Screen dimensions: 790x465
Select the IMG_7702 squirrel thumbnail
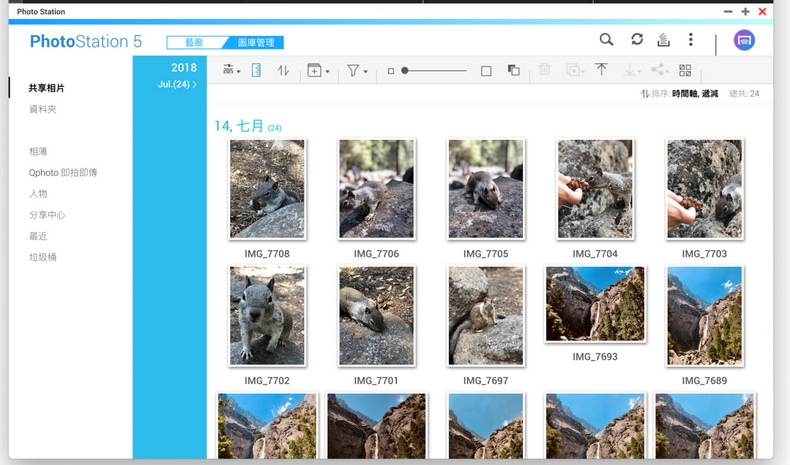pyautogui.click(x=267, y=316)
